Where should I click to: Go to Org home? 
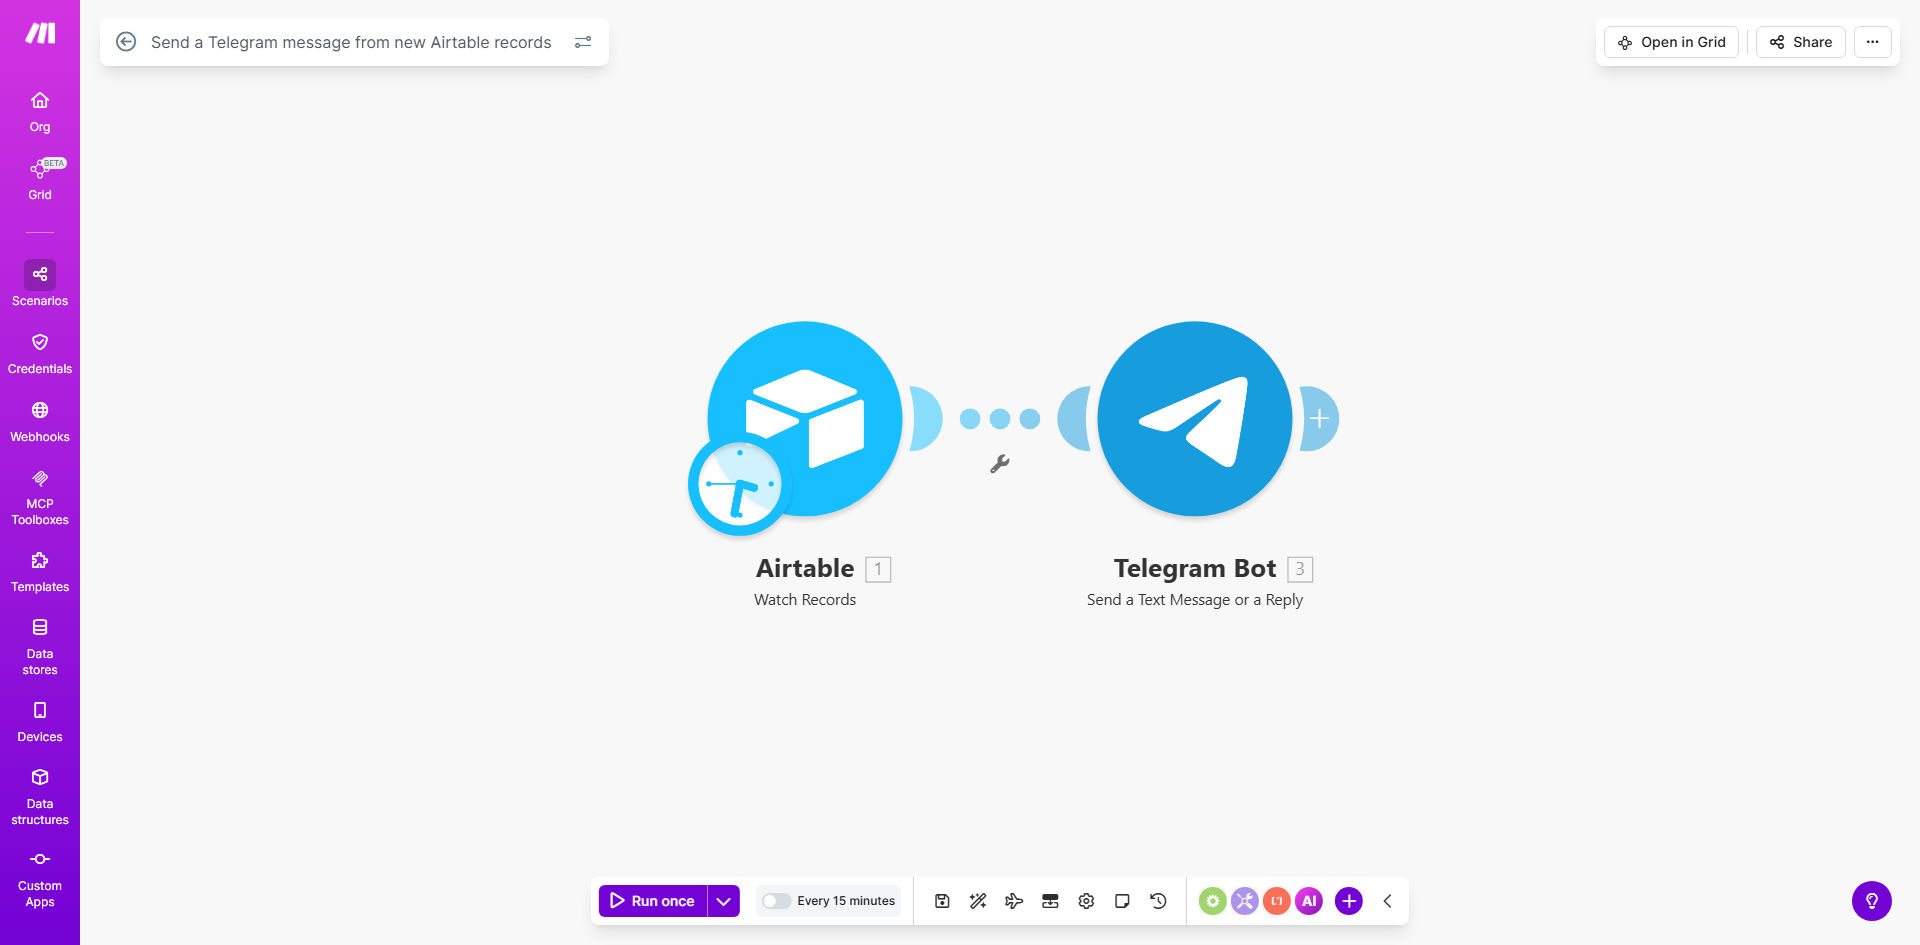click(40, 112)
